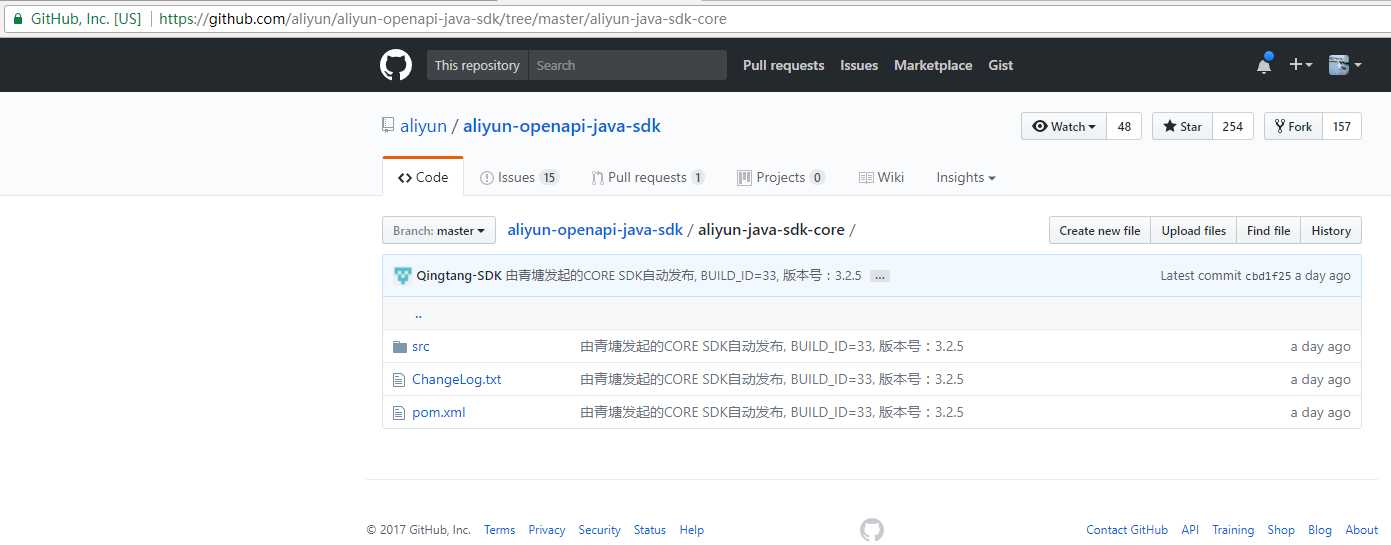Click the repository book icon beside aliyun
1391x545 pixels.
point(388,126)
